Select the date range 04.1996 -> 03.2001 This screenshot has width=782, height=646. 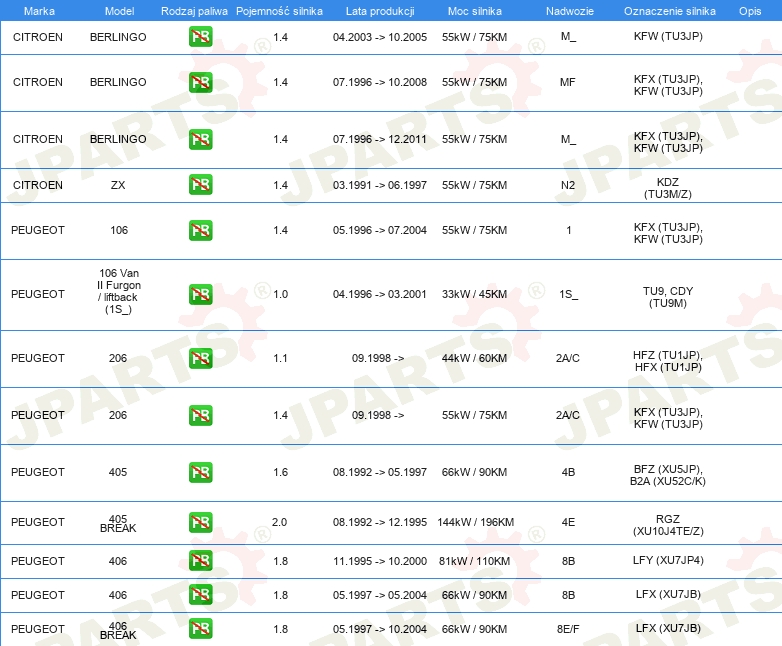tap(380, 294)
